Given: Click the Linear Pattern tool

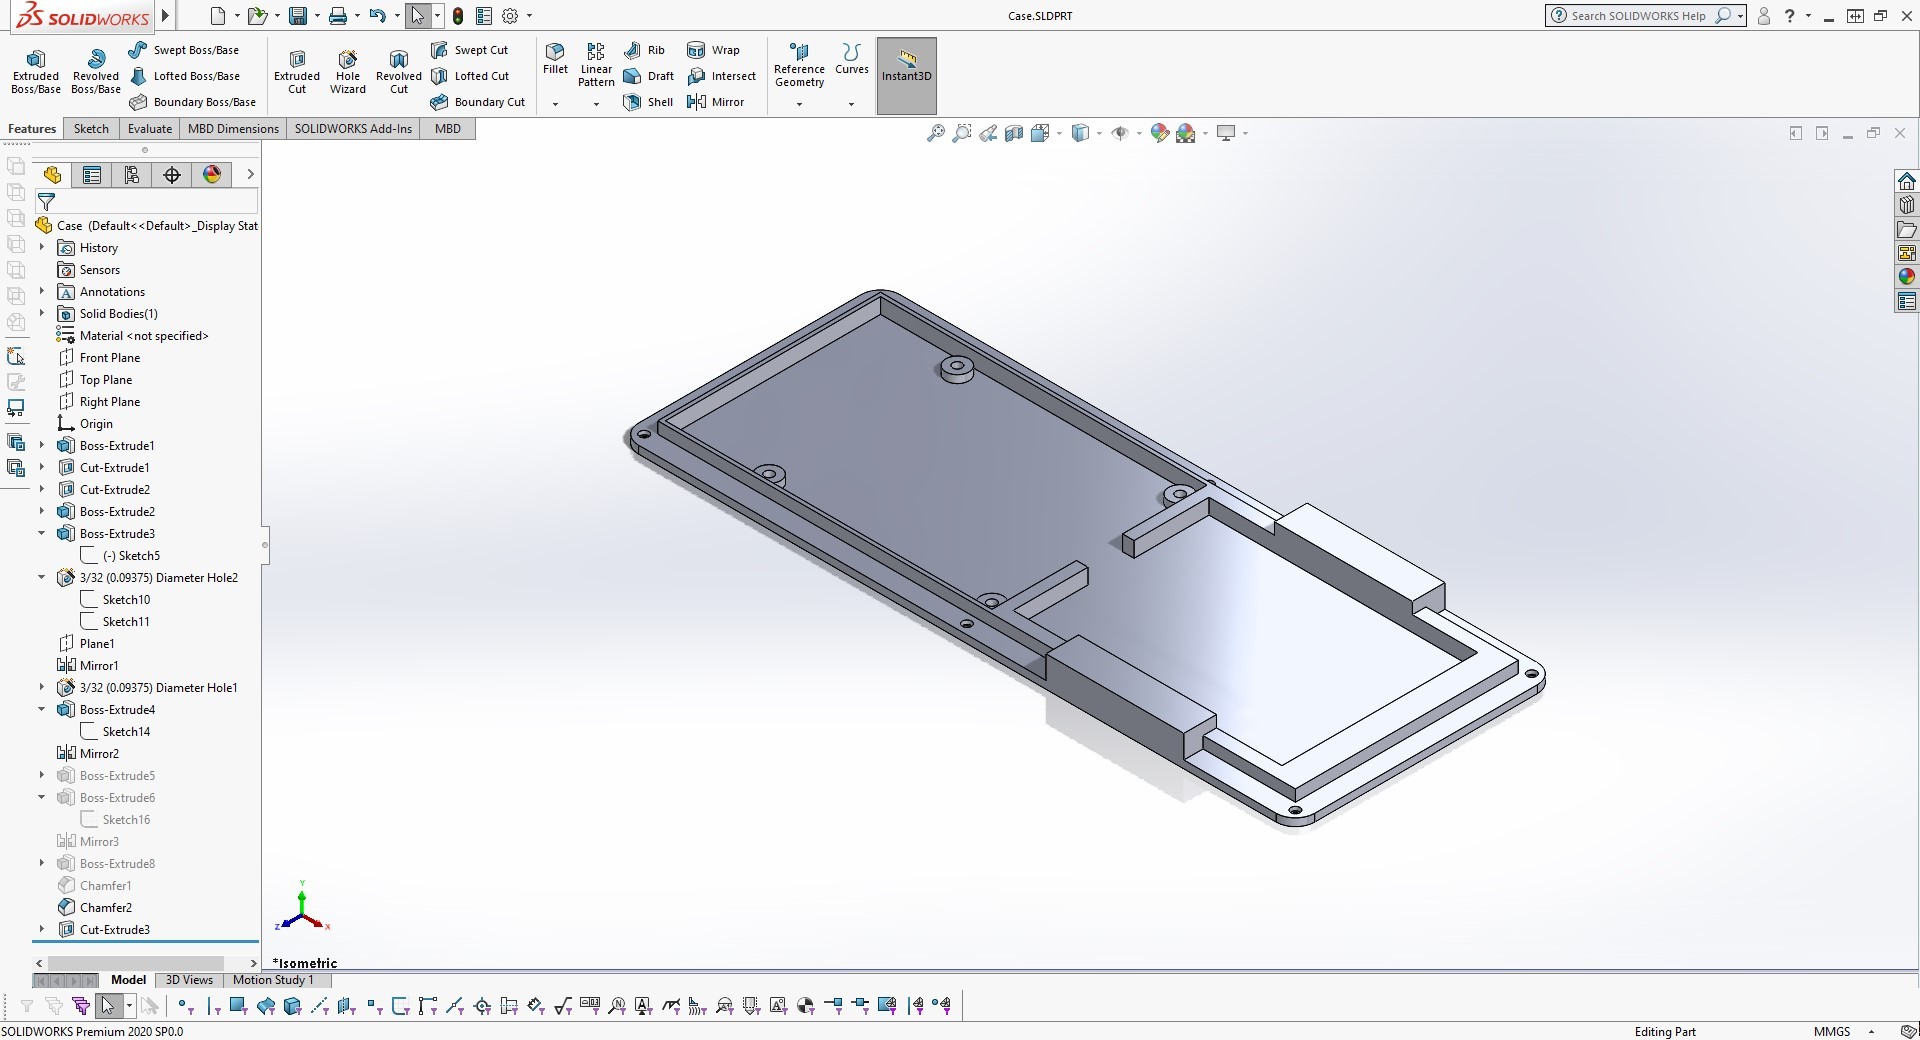Looking at the screenshot, I should [596, 65].
